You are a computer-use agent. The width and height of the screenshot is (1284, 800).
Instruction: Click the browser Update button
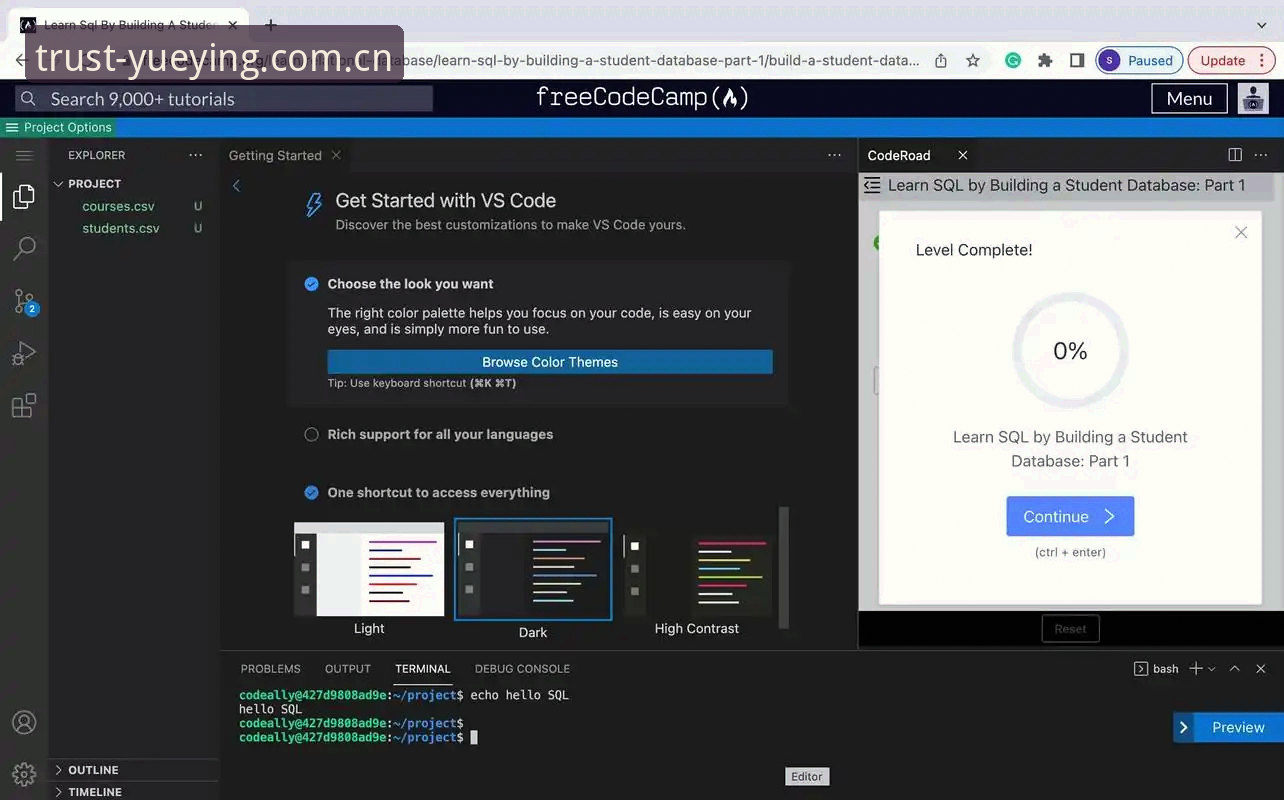pos(1231,60)
